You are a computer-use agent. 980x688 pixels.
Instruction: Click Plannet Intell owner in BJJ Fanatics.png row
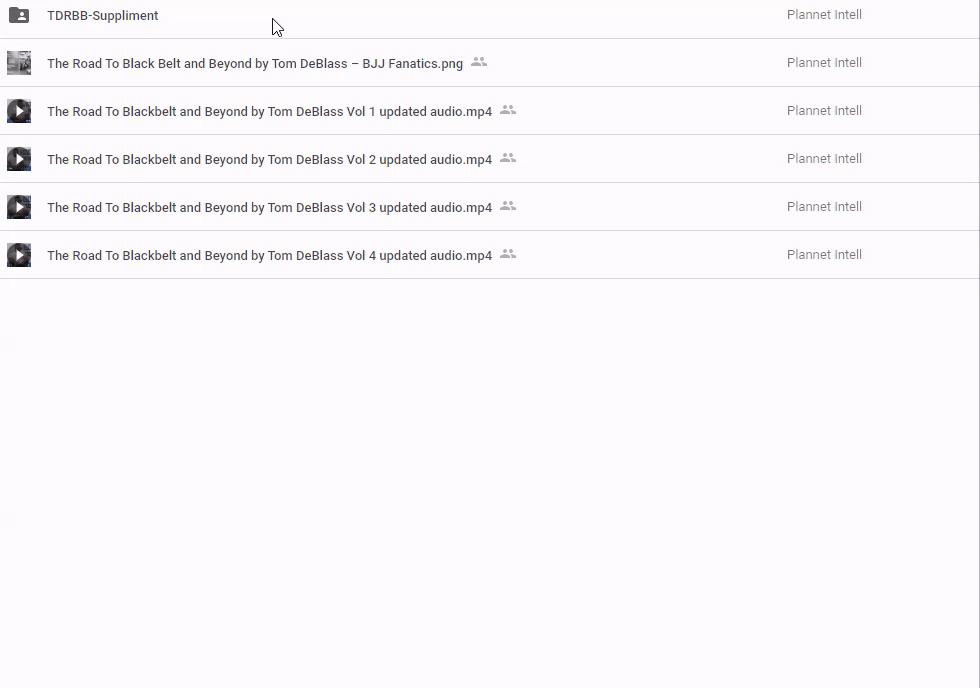824,63
